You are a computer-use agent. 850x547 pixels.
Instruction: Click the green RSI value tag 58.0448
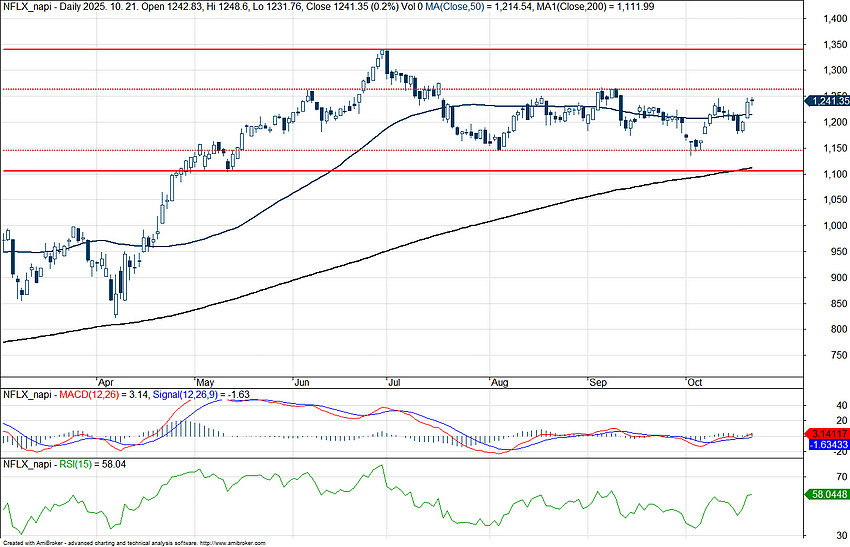point(829,494)
